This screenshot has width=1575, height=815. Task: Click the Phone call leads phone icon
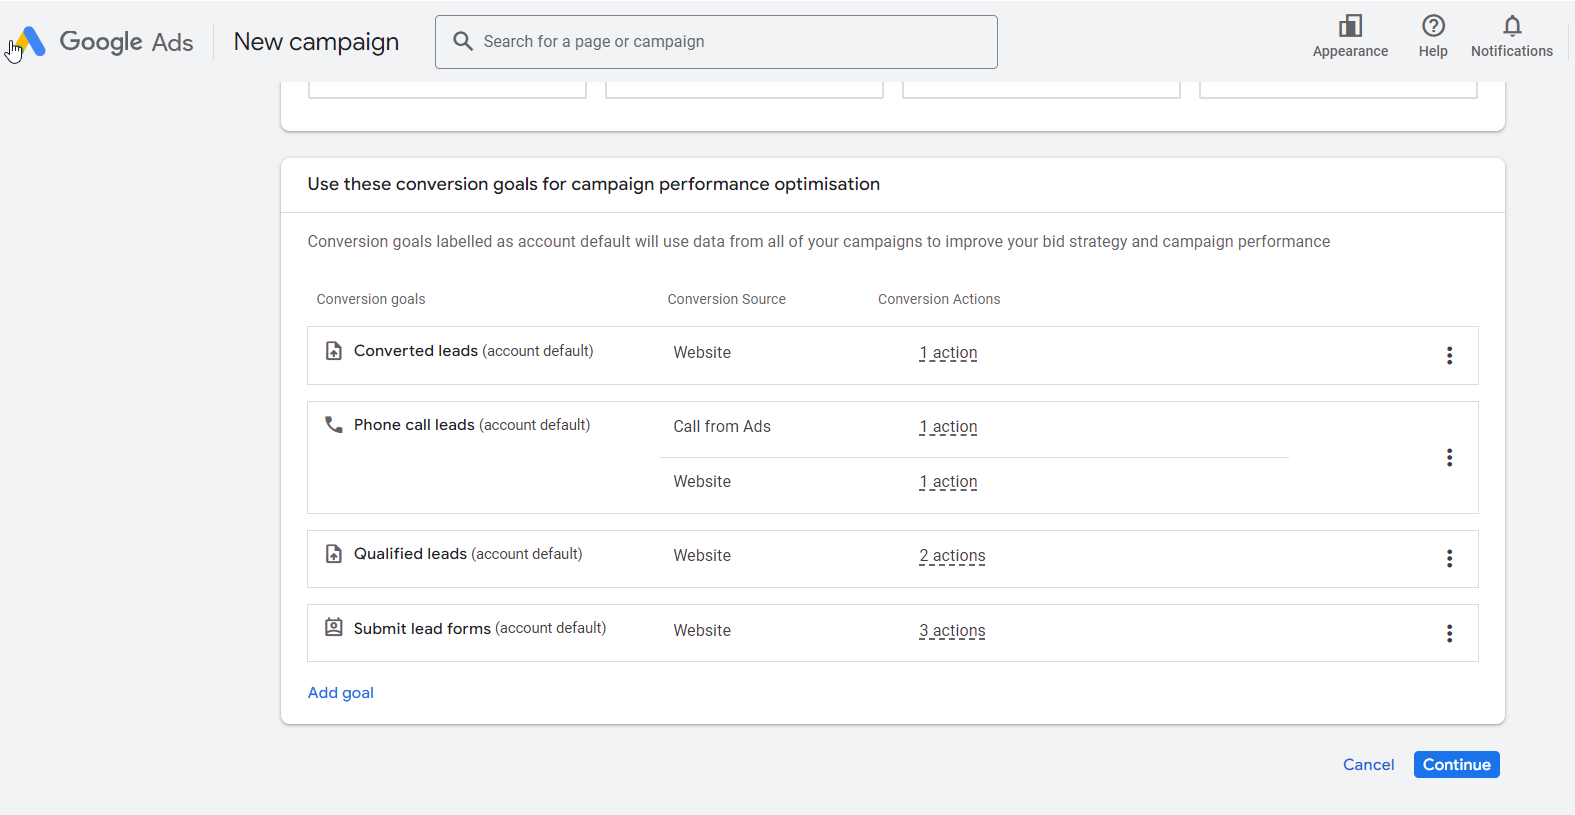tap(334, 425)
